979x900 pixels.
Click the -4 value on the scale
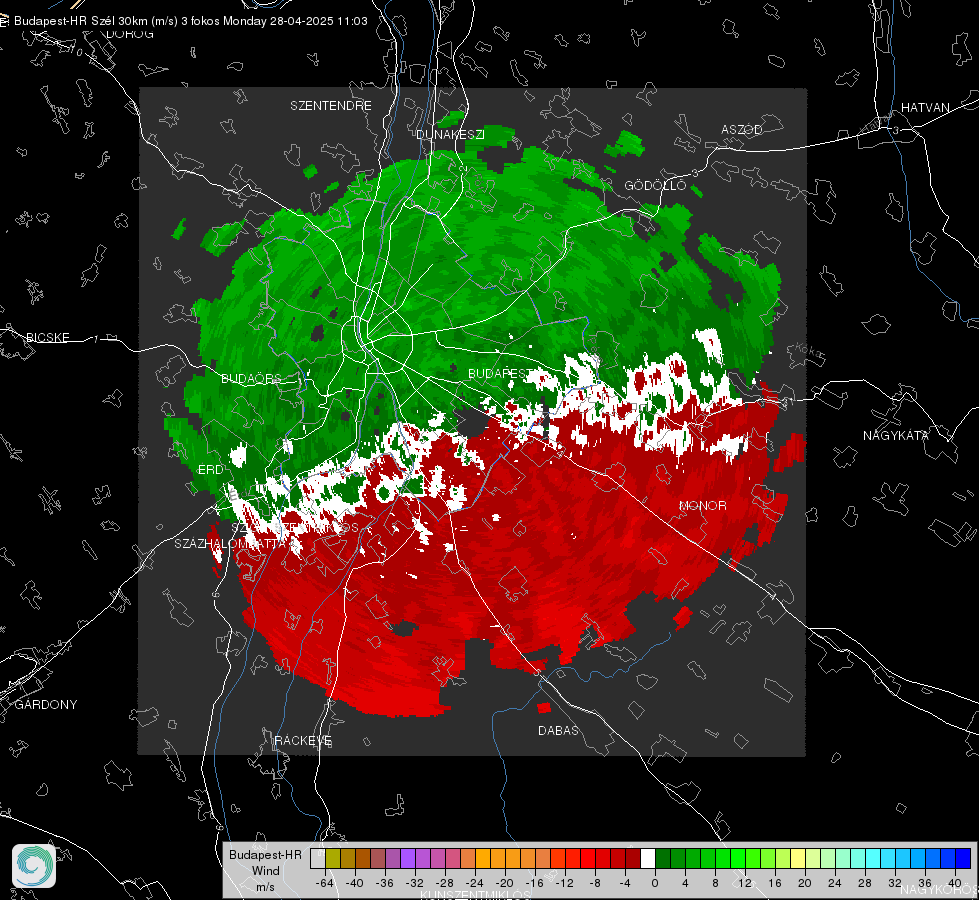pos(624,883)
